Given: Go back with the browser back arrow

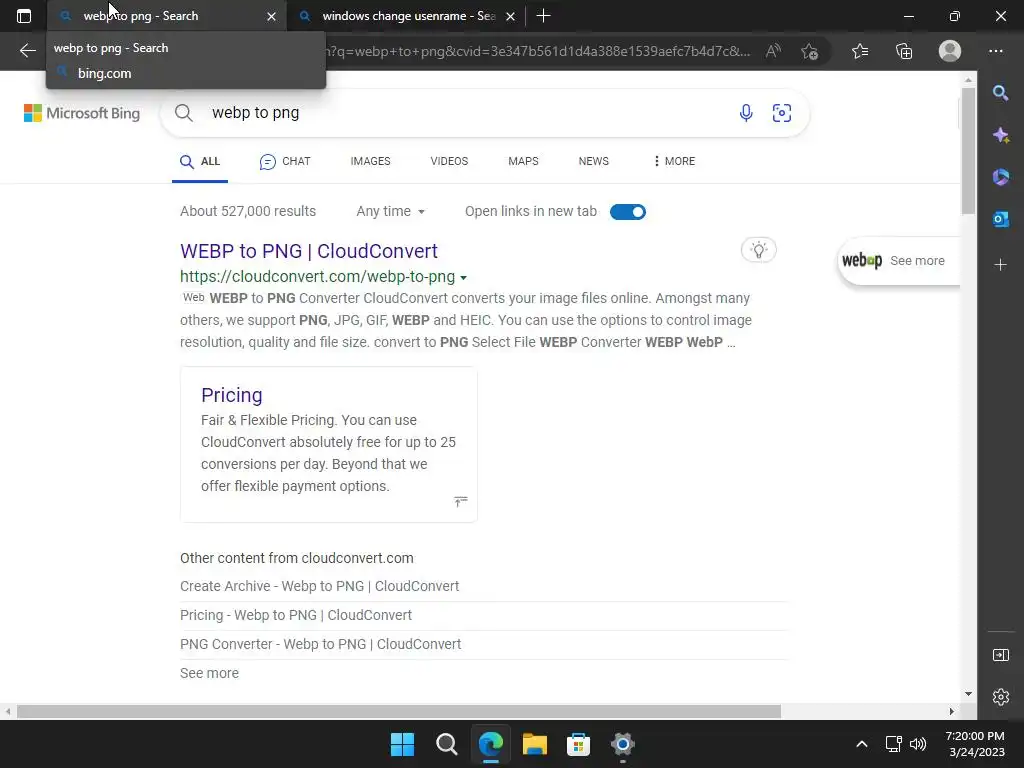Looking at the screenshot, I should pyautogui.click(x=27, y=51).
